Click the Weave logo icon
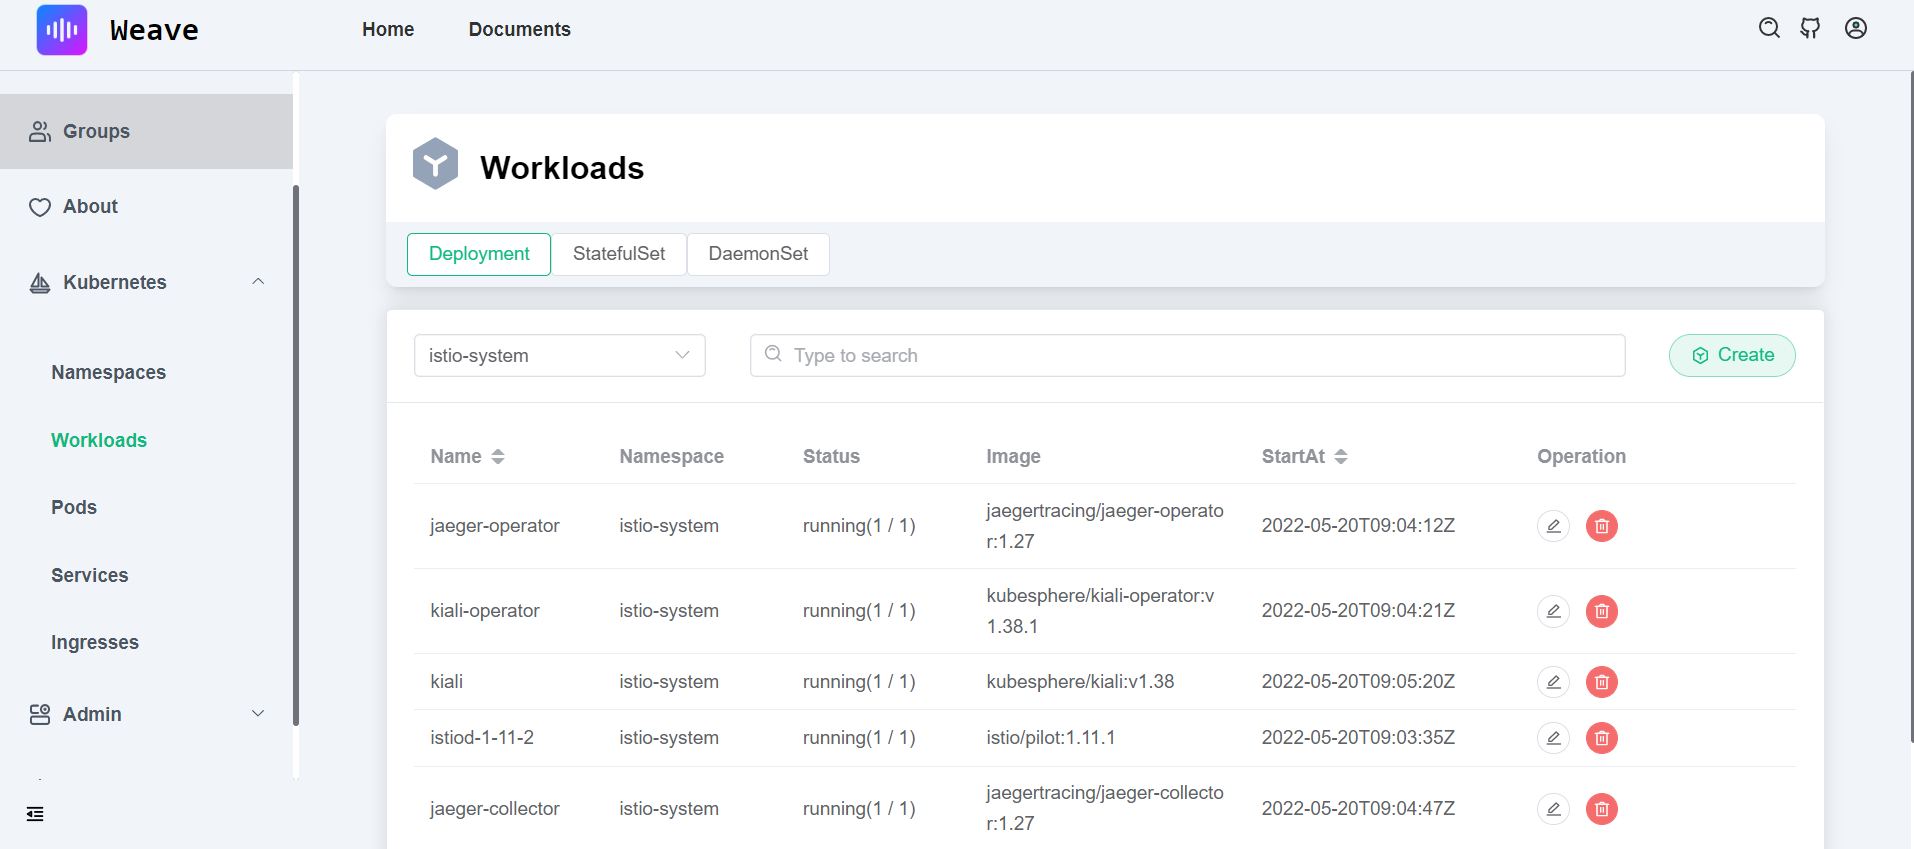 click(62, 30)
